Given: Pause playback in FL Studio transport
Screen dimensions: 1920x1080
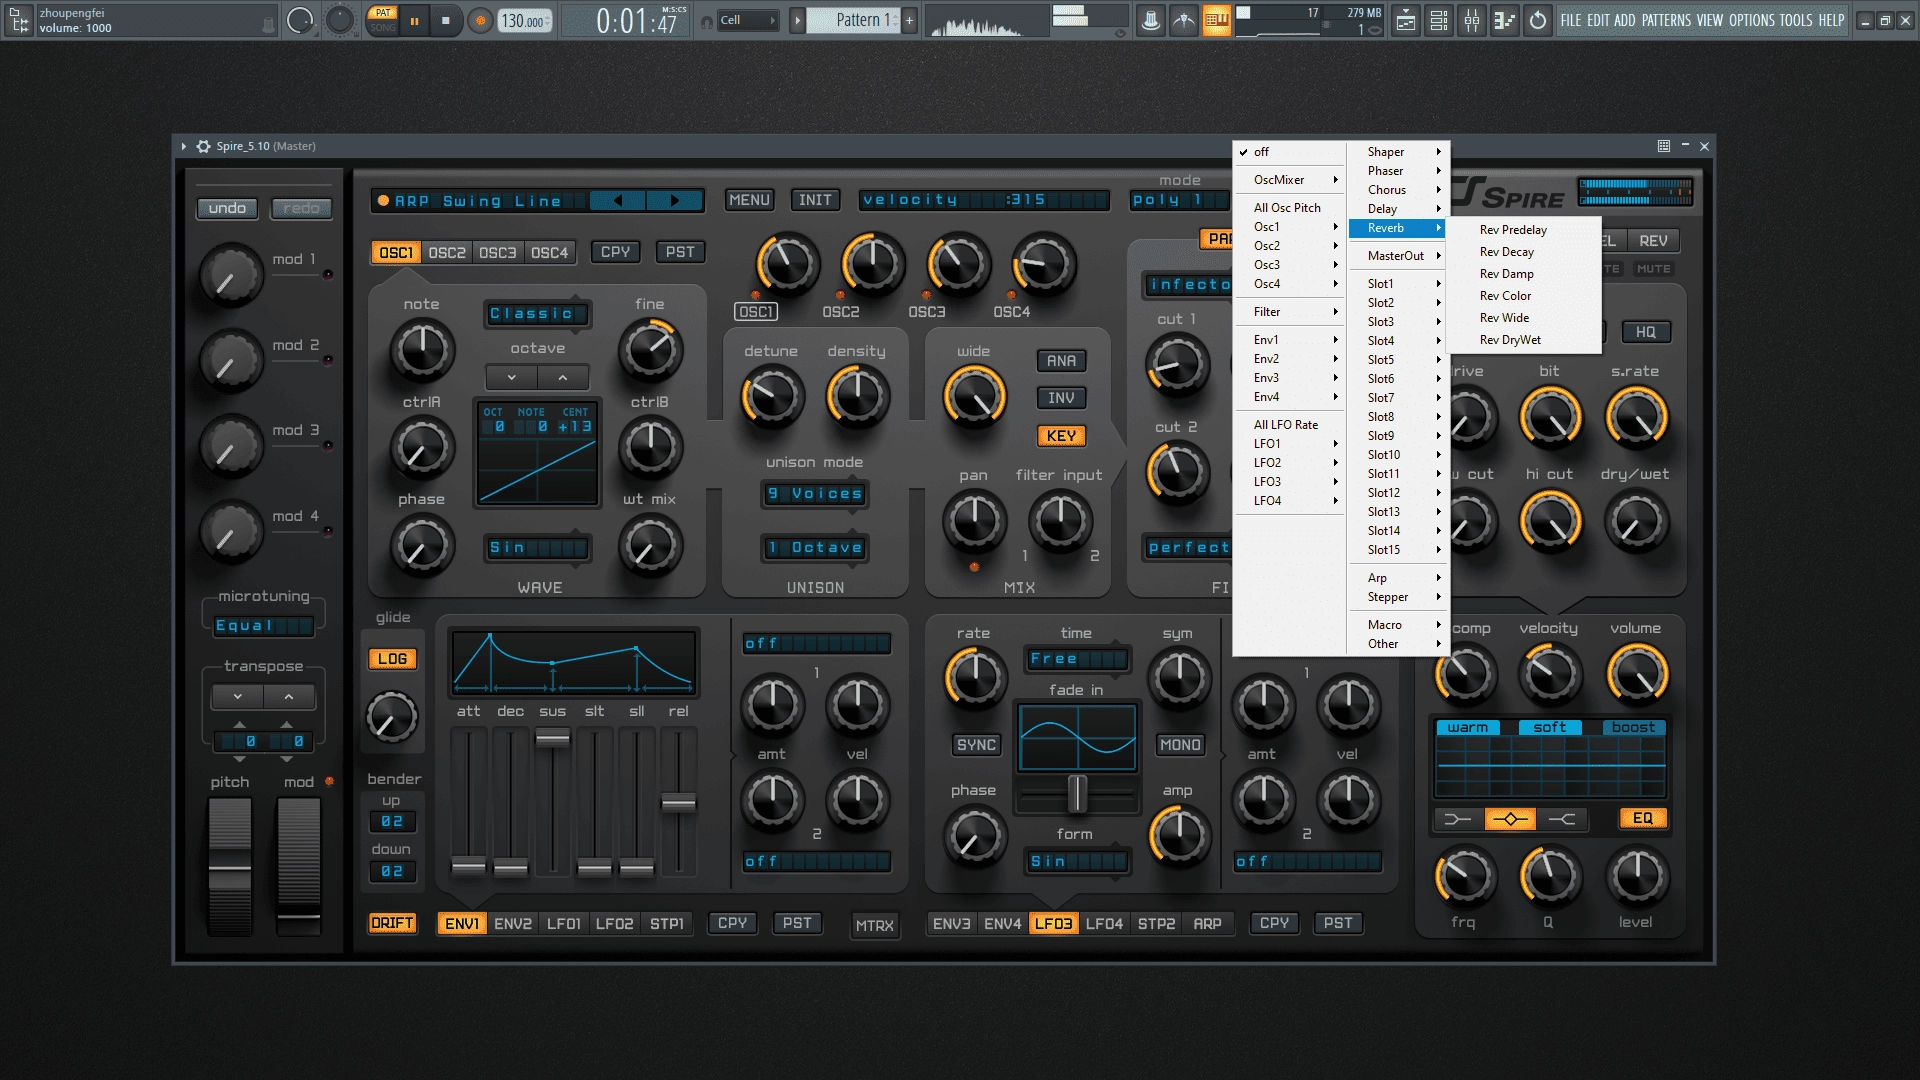Looking at the screenshot, I should click(414, 20).
